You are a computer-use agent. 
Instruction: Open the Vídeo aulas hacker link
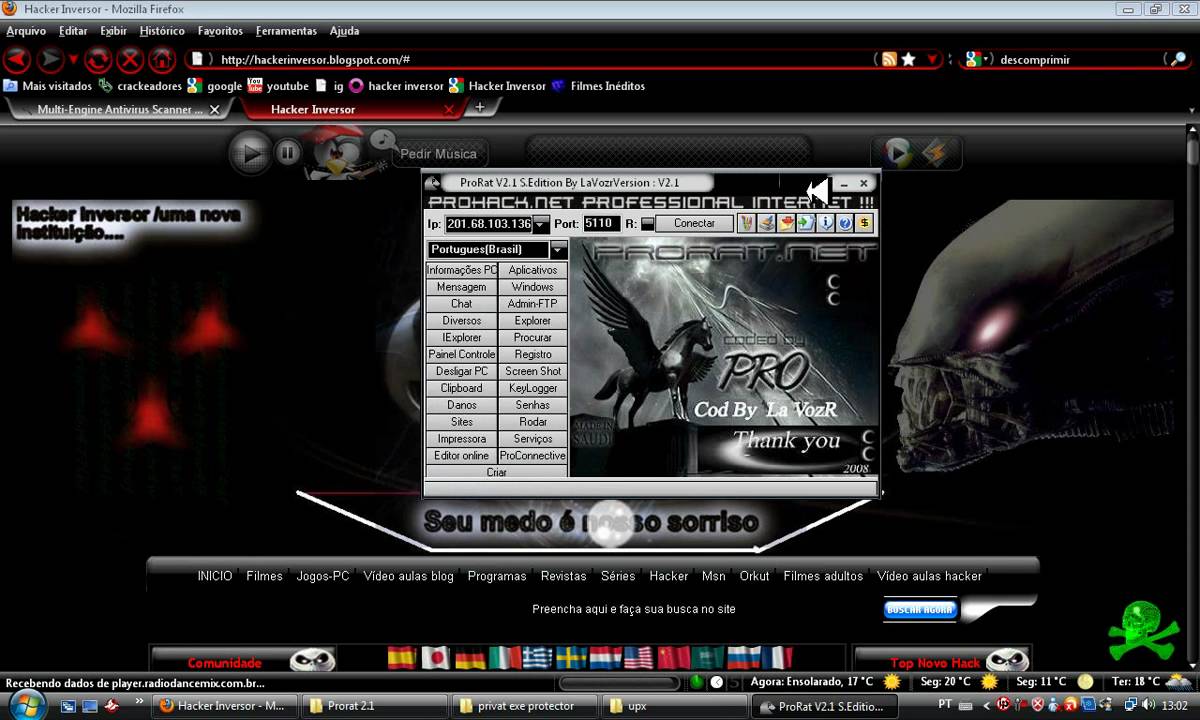pyautogui.click(x=929, y=576)
